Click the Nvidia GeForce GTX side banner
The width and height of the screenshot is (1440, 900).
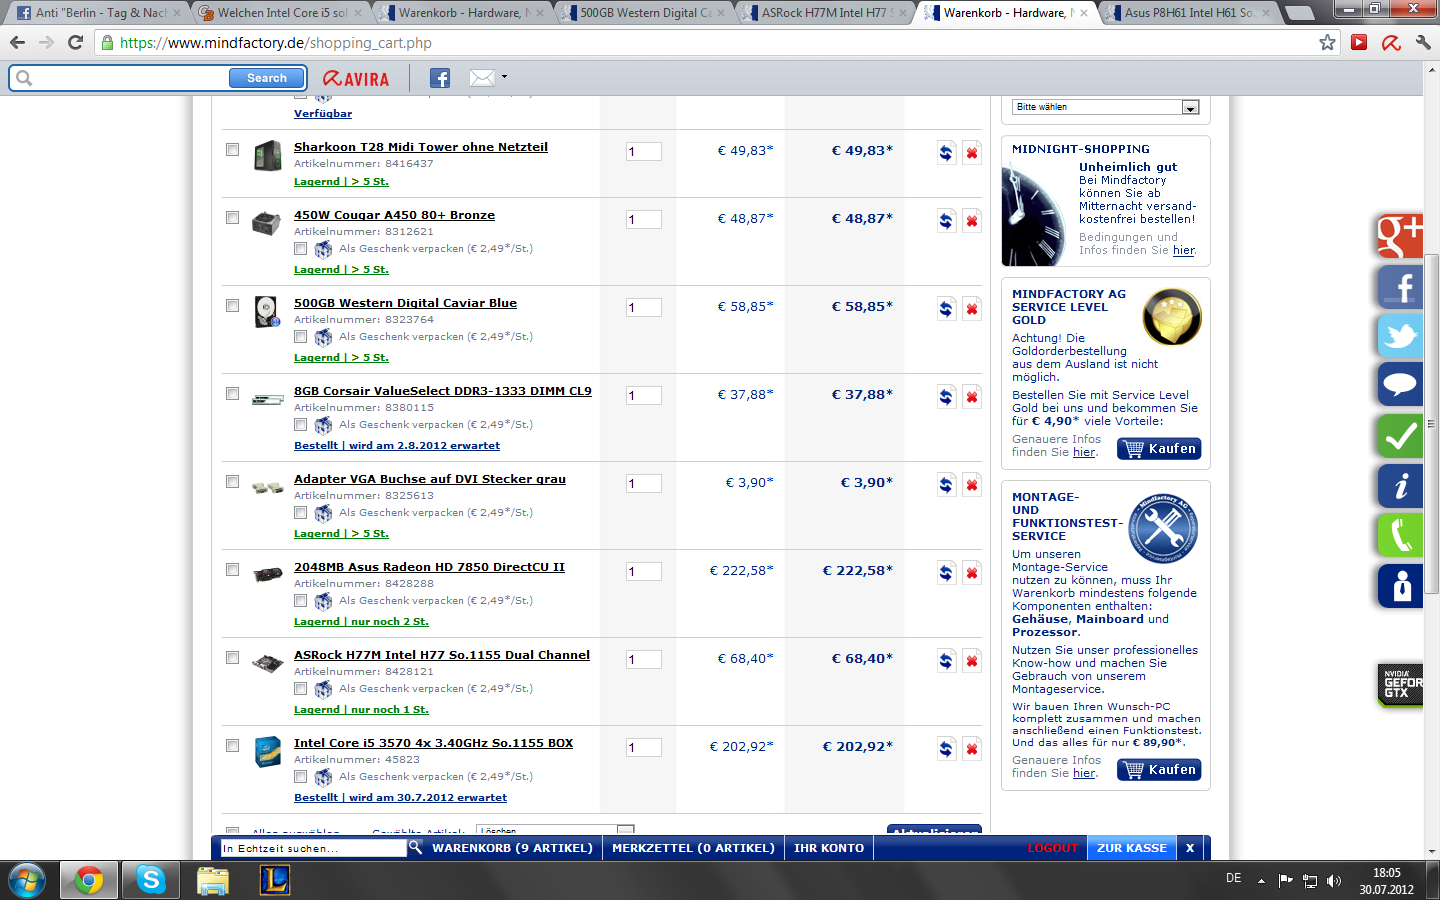[1400, 684]
